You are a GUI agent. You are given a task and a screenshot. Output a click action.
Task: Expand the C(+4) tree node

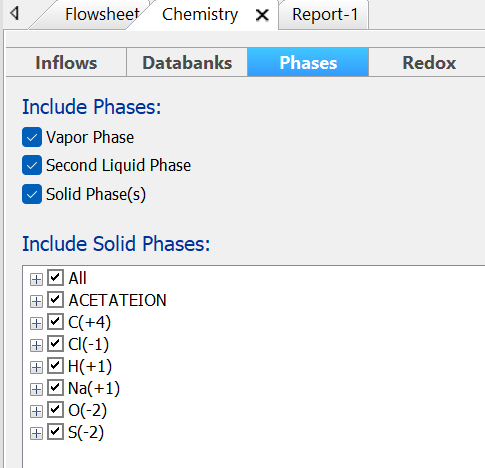pyautogui.click(x=36, y=323)
